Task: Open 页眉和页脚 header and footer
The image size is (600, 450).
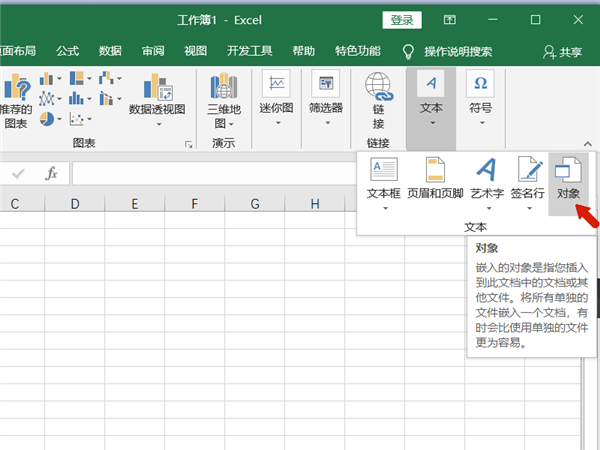Action: click(x=435, y=180)
